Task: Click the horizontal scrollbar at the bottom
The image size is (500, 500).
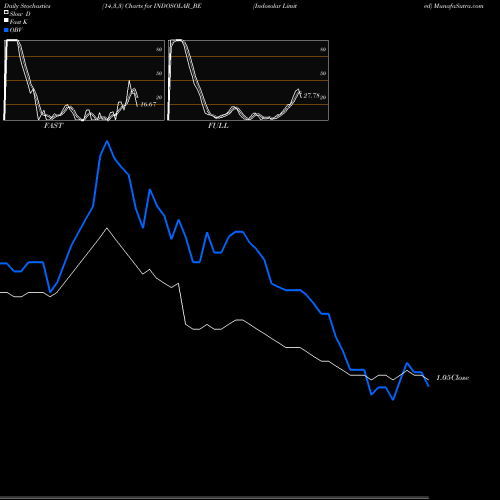Action: 214,498
